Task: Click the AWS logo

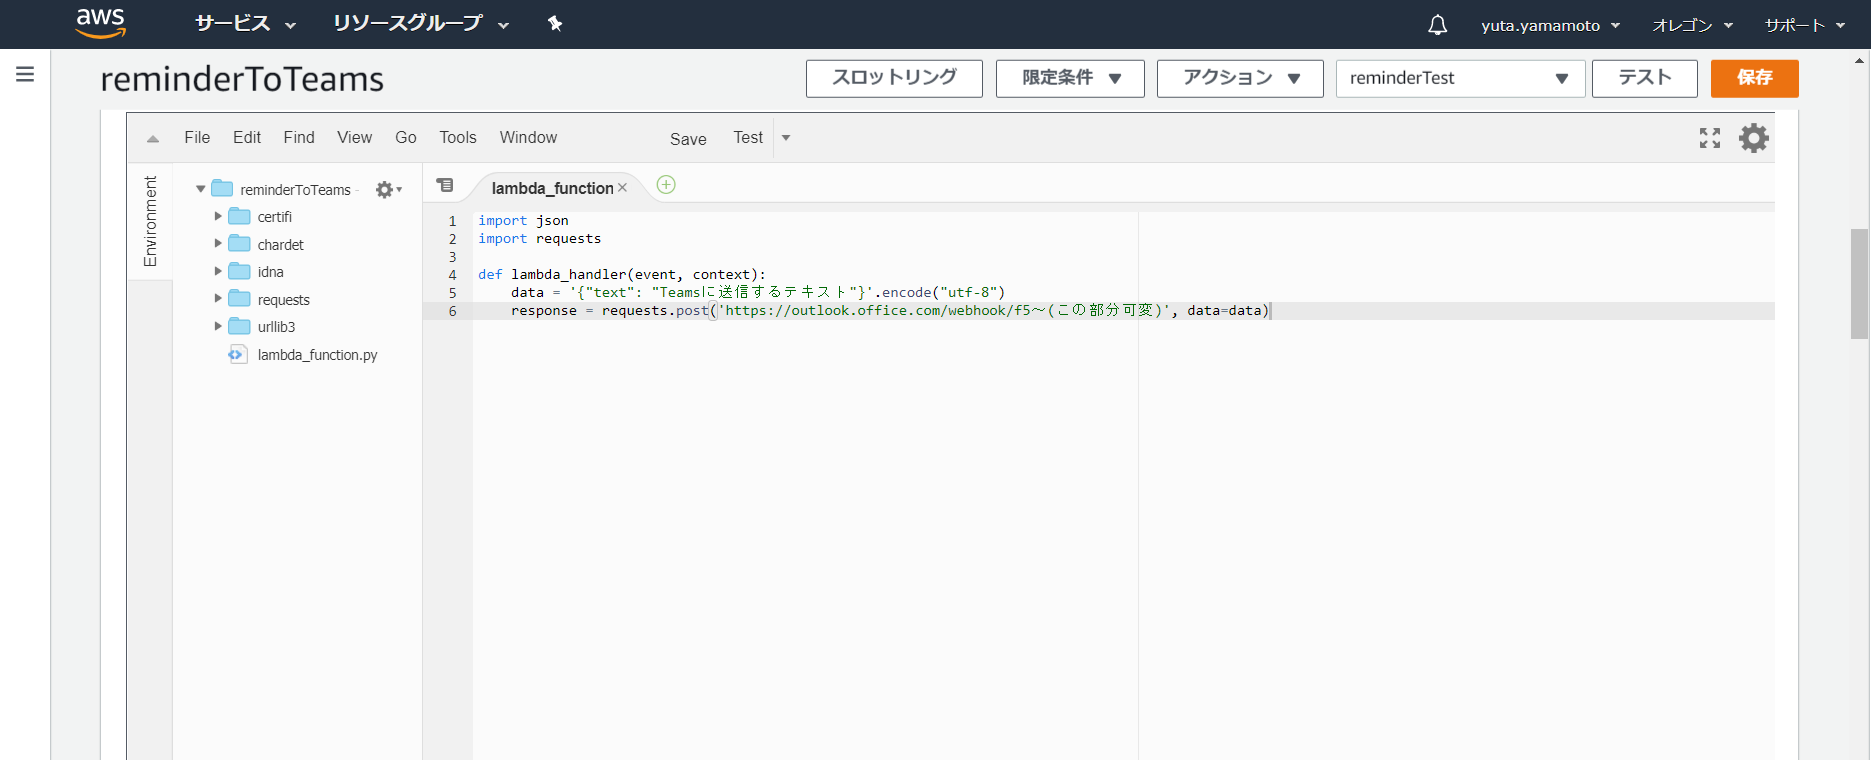Action: pyautogui.click(x=101, y=23)
